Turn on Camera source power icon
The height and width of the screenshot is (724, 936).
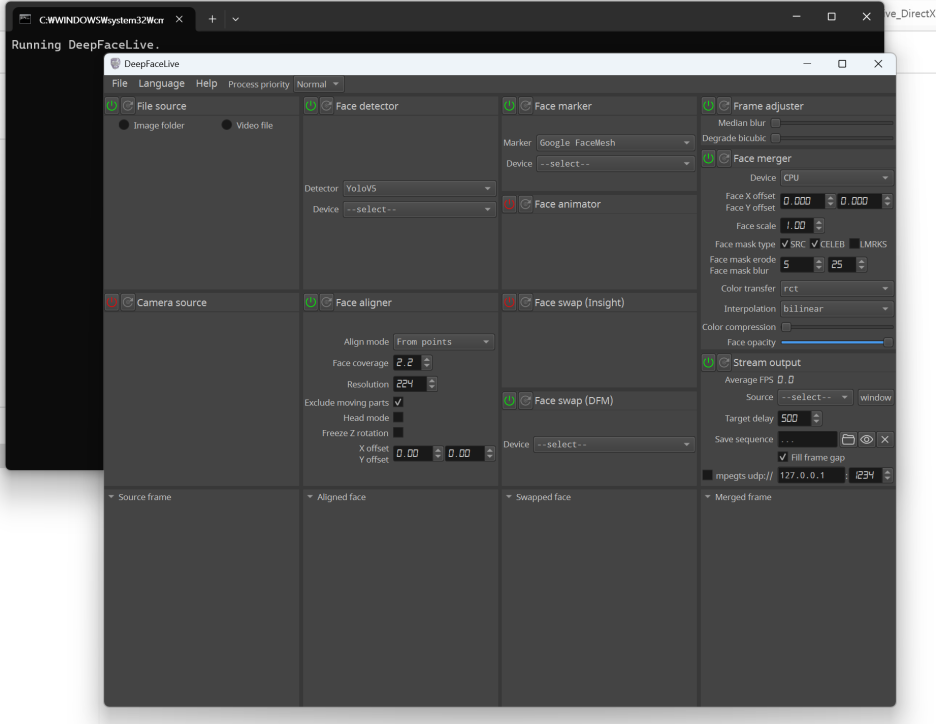[112, 302]
